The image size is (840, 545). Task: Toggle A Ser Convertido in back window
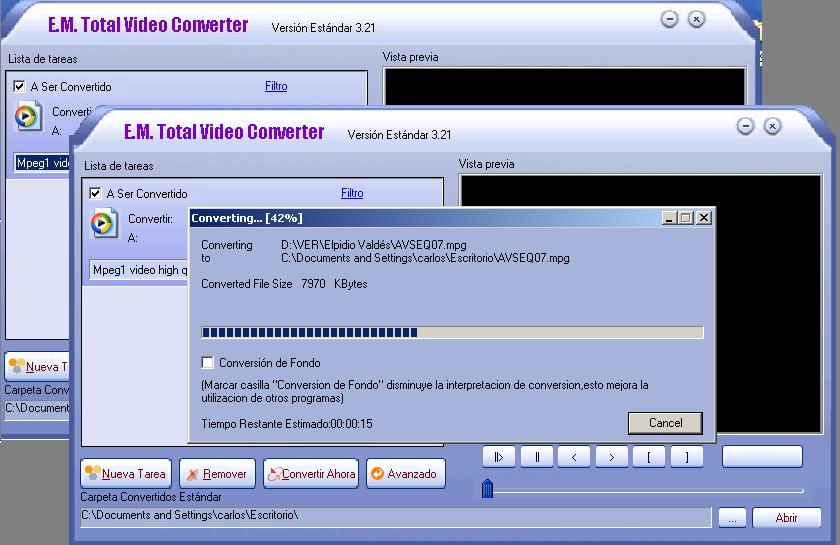[19, 87]
